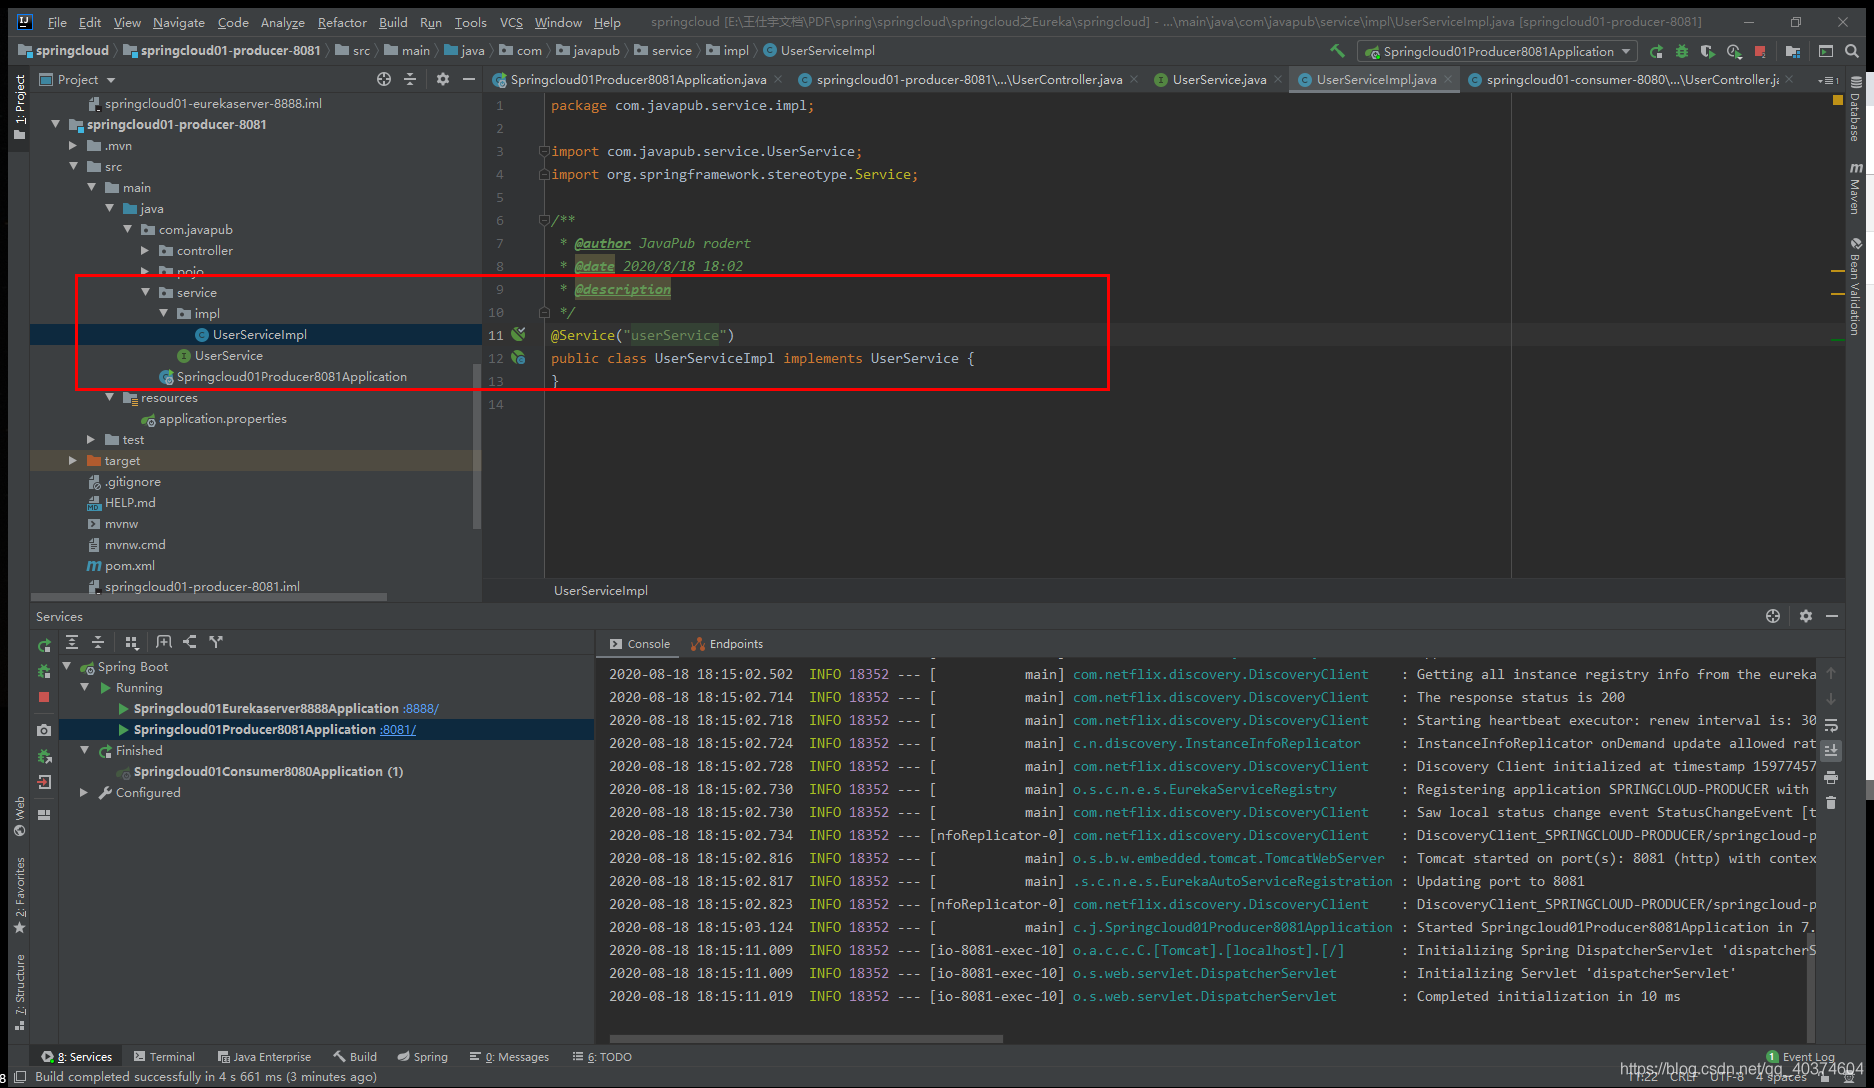Image resolution: width=1874 pixels, height=1088 pixels.
Task: Show the hidden editor tabs list
Action: click(x=1829, y=80)
